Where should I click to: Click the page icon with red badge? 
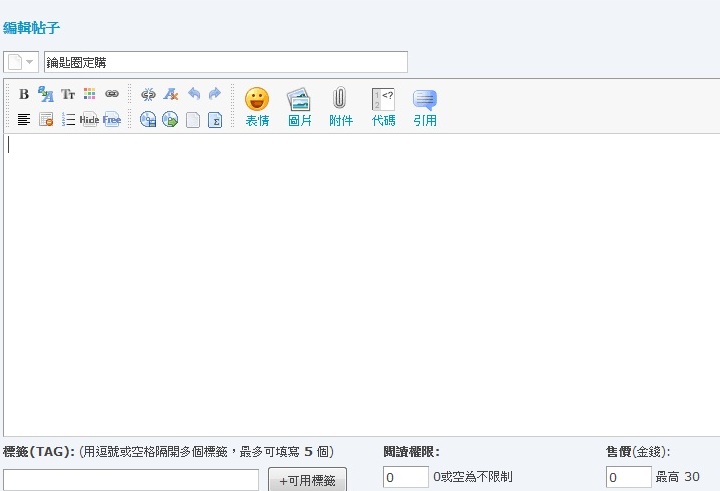46,119
